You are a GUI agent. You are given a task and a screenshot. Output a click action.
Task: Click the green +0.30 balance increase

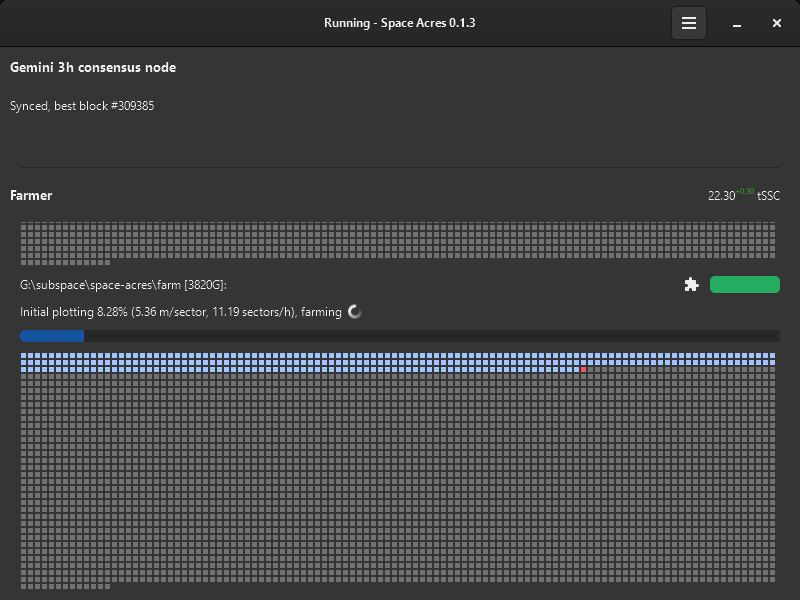click(x=745, y=191)
